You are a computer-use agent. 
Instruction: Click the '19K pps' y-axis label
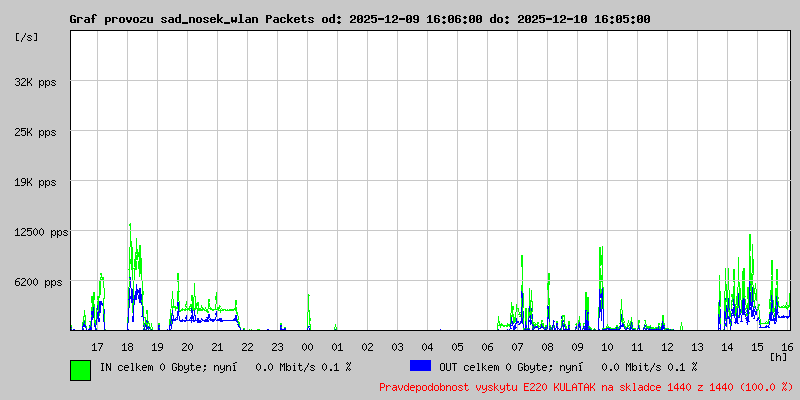35,182
